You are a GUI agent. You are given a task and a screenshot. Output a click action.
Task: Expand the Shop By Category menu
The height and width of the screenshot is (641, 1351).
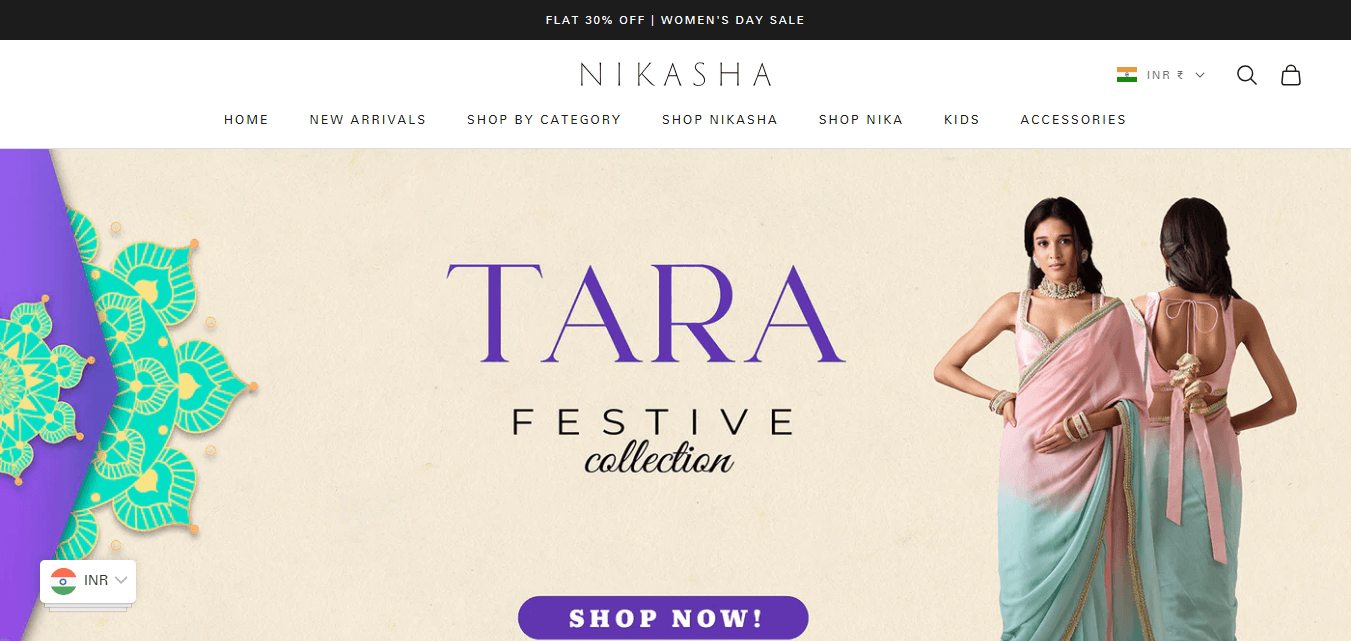(544, 119)
